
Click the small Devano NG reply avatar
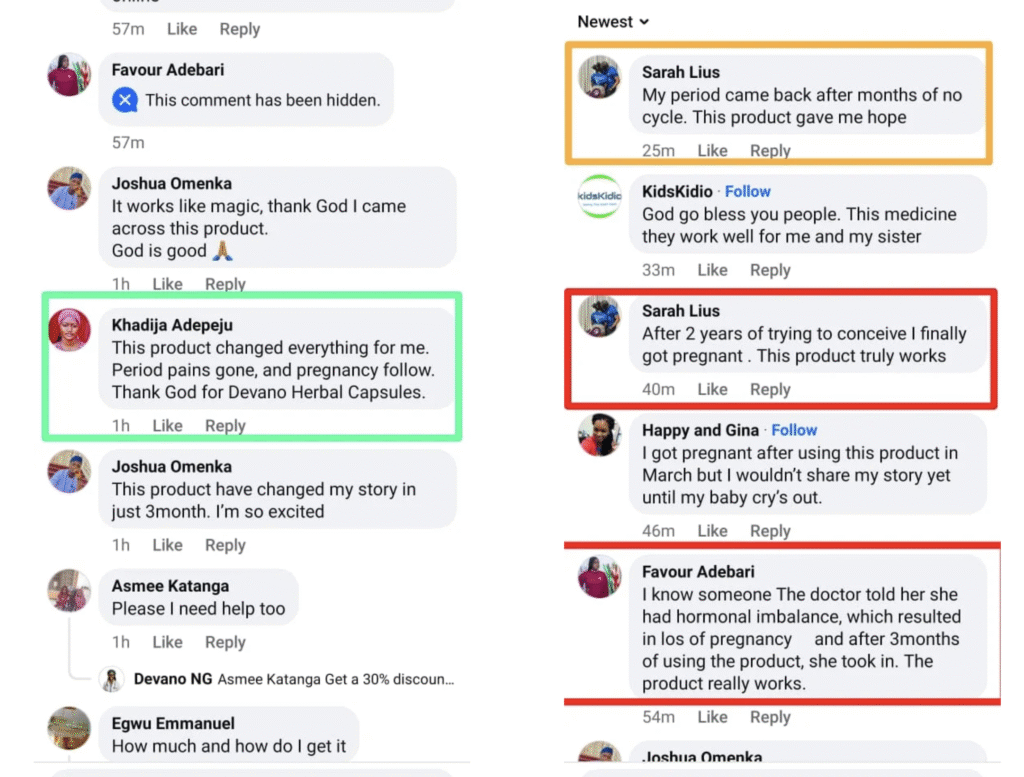pos(112,679)
